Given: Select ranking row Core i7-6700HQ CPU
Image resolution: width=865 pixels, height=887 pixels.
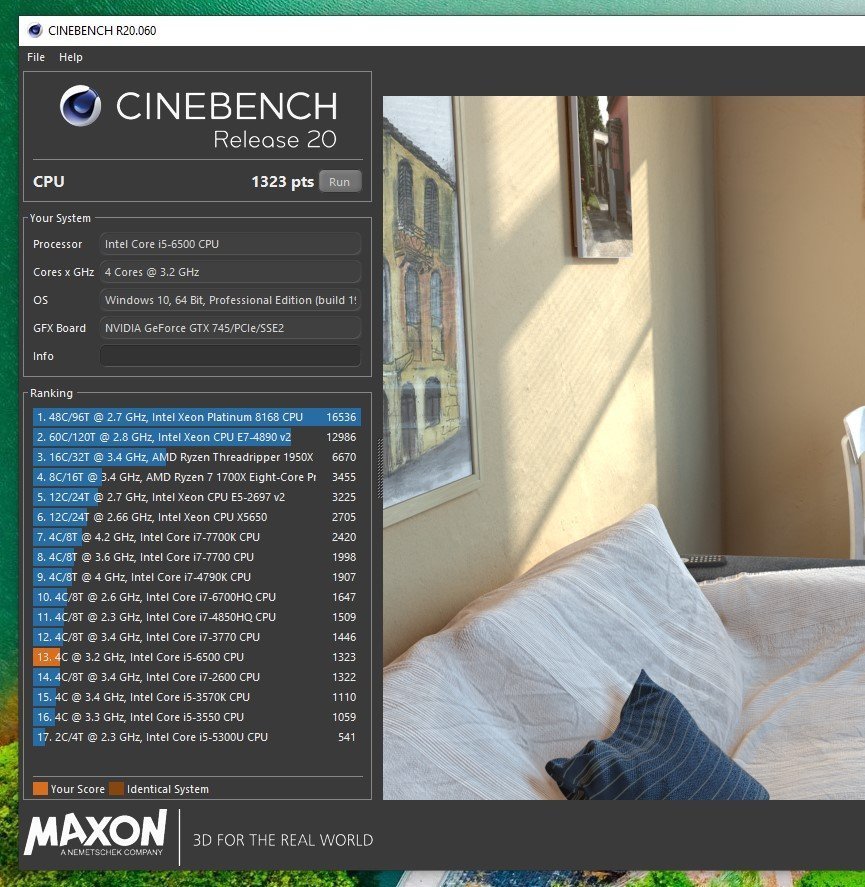Looking at the screenshot, I should [x=197, y=597].
